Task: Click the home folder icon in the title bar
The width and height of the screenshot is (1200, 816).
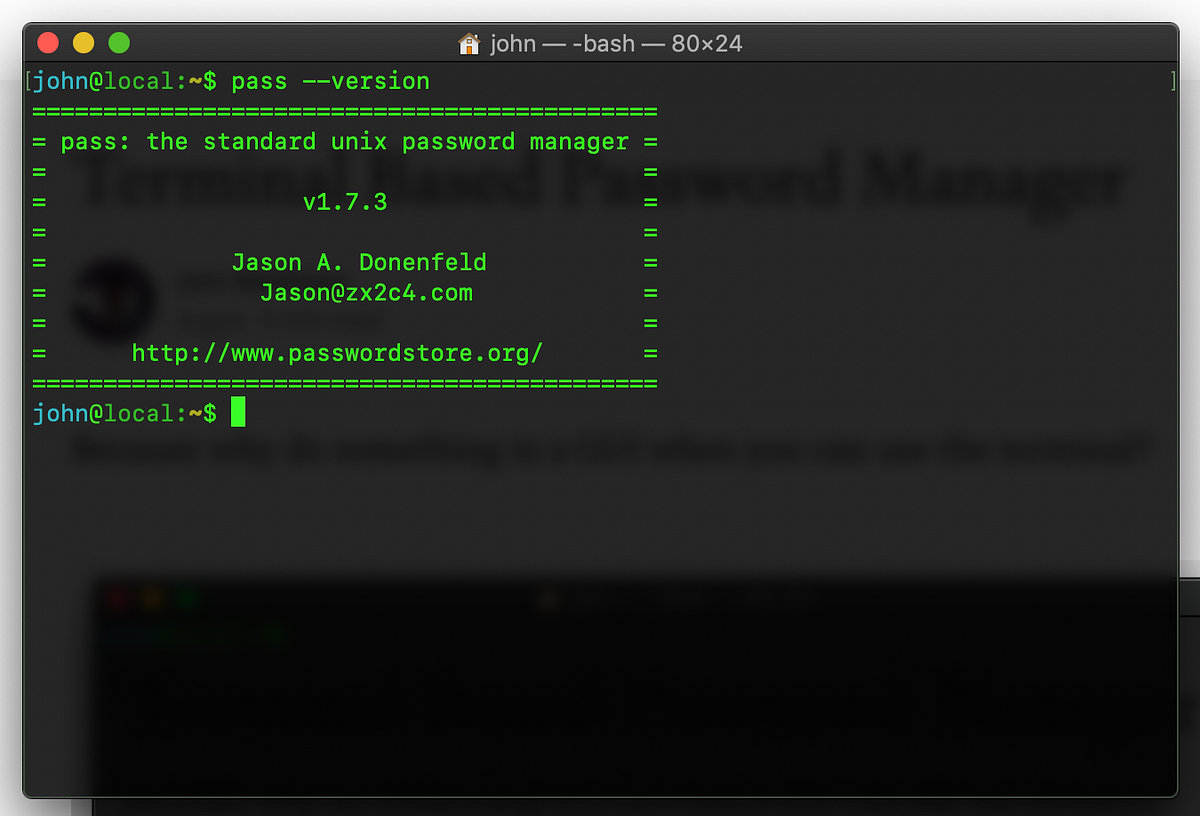Action: [468, 43]
